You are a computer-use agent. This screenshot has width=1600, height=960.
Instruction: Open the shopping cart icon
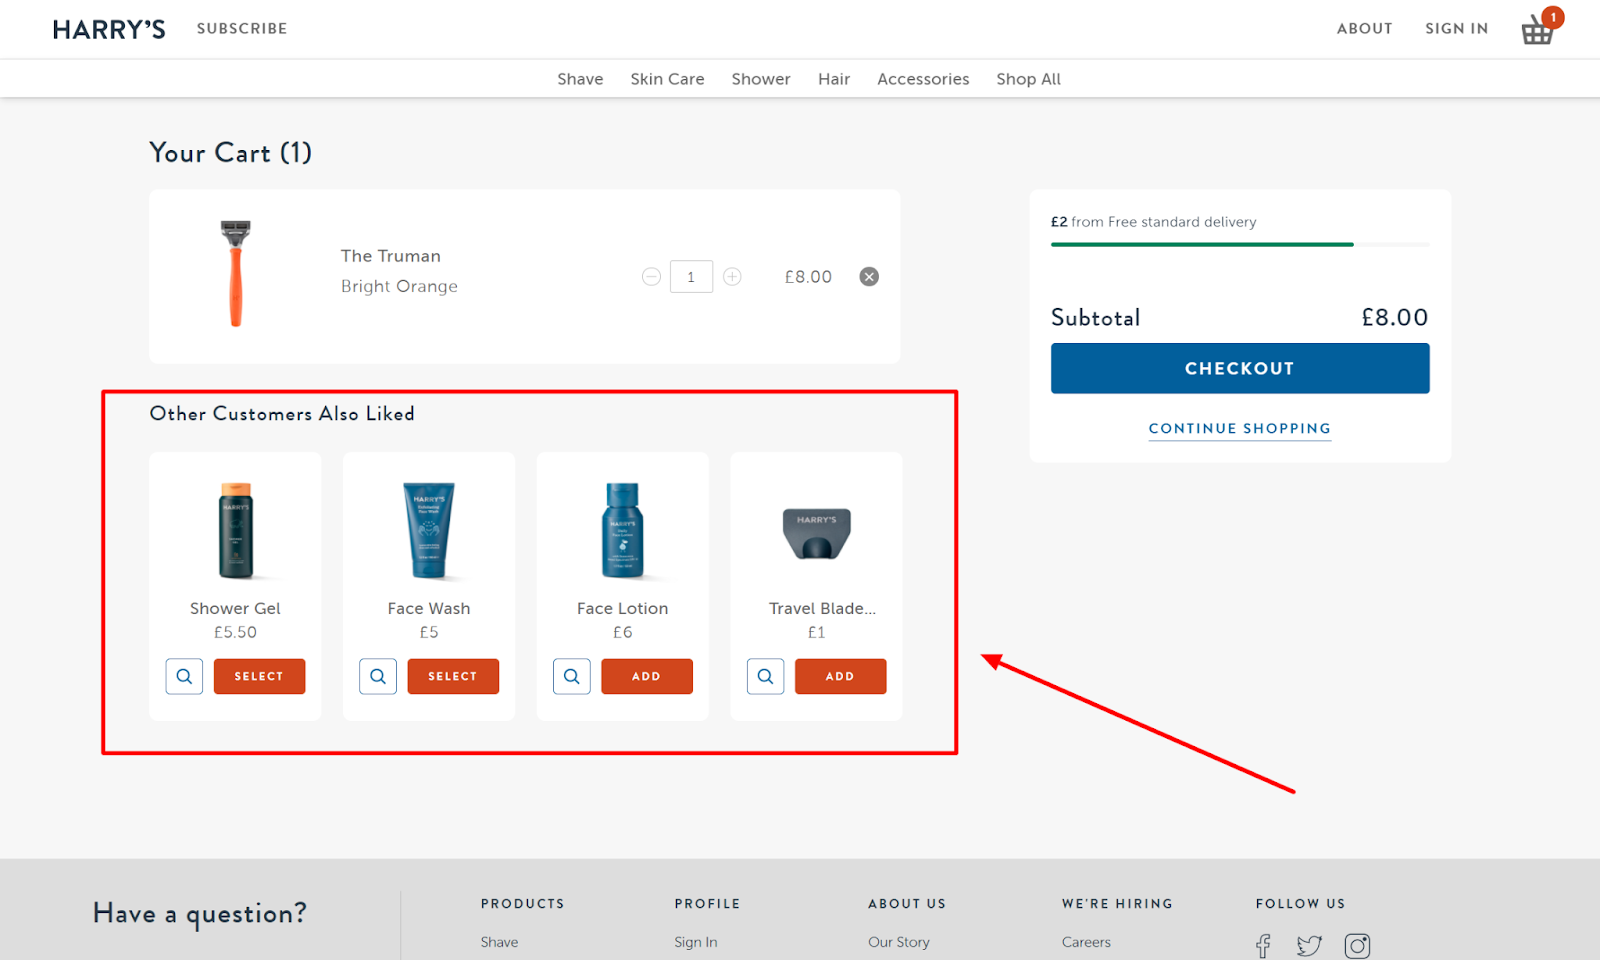coord(1537,29)
